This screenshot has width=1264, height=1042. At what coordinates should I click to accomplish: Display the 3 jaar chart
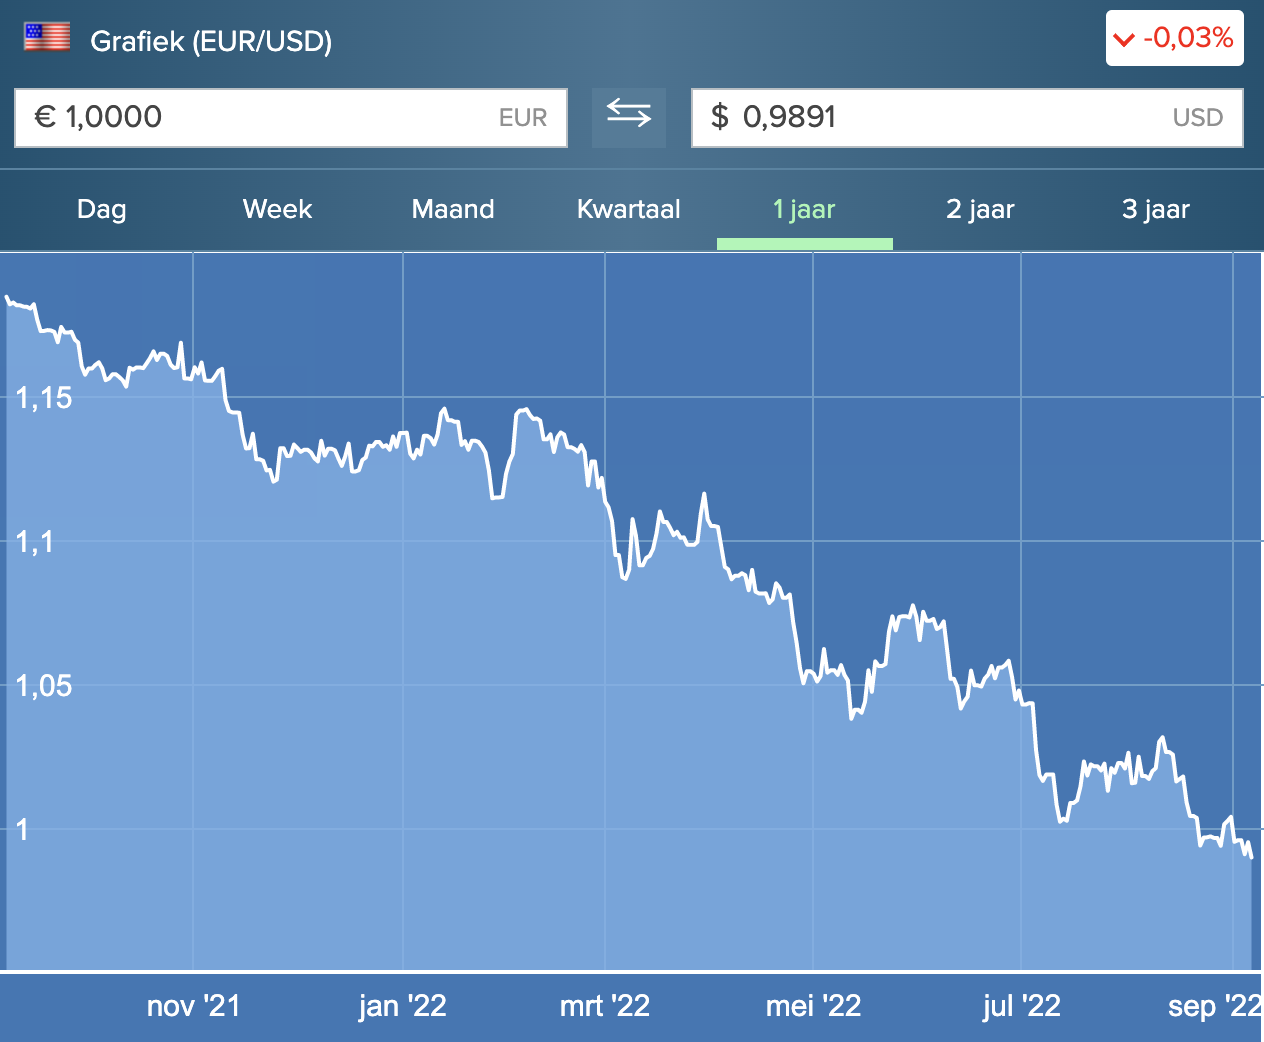[x=1155, y=209]
